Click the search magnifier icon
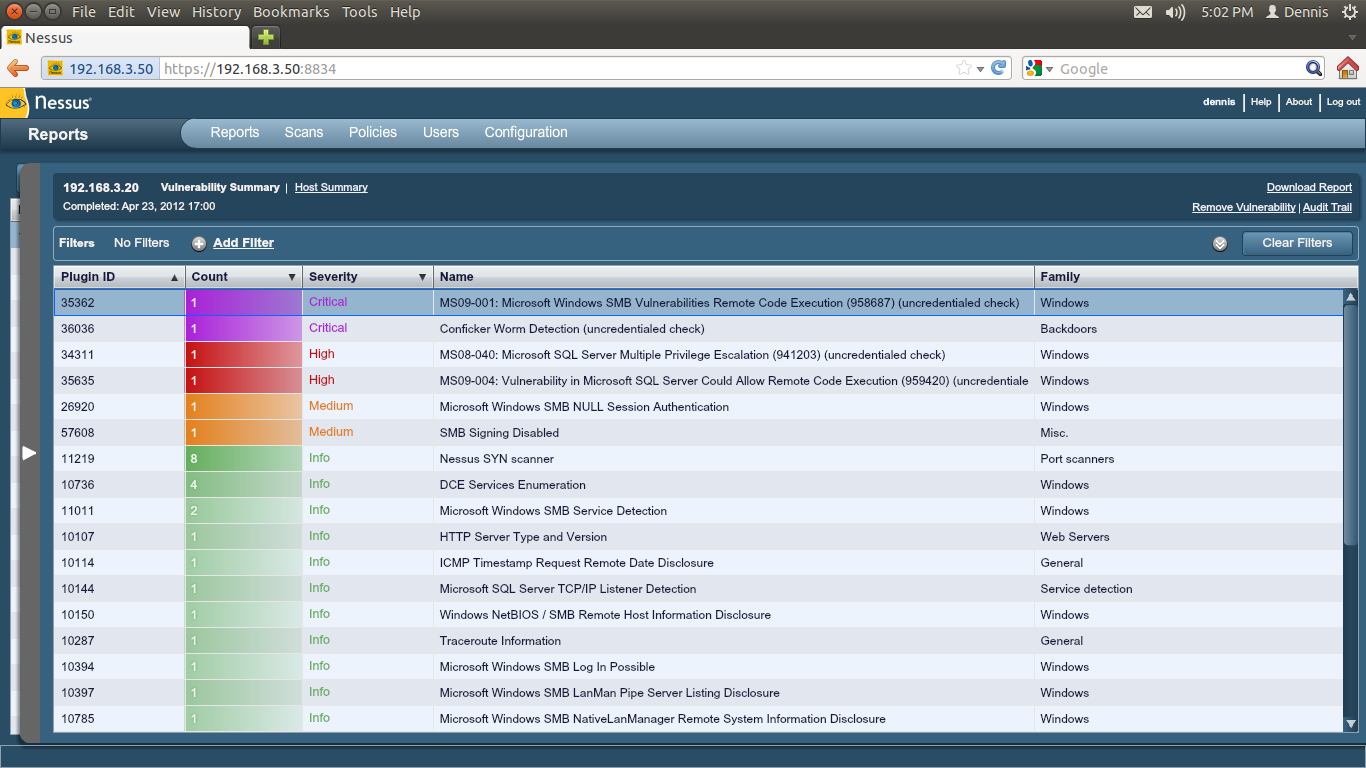1366x768 pixels. tap(1315, 68)
